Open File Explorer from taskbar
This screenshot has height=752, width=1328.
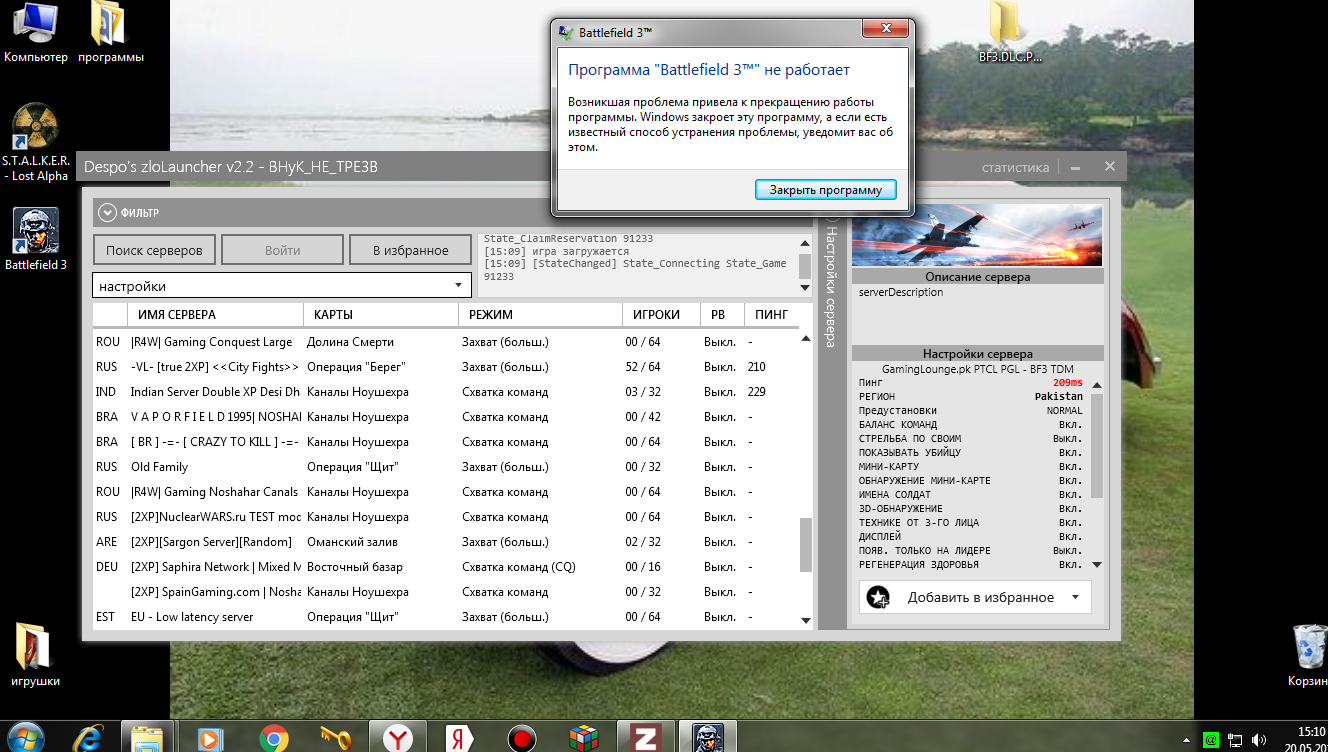148,739
